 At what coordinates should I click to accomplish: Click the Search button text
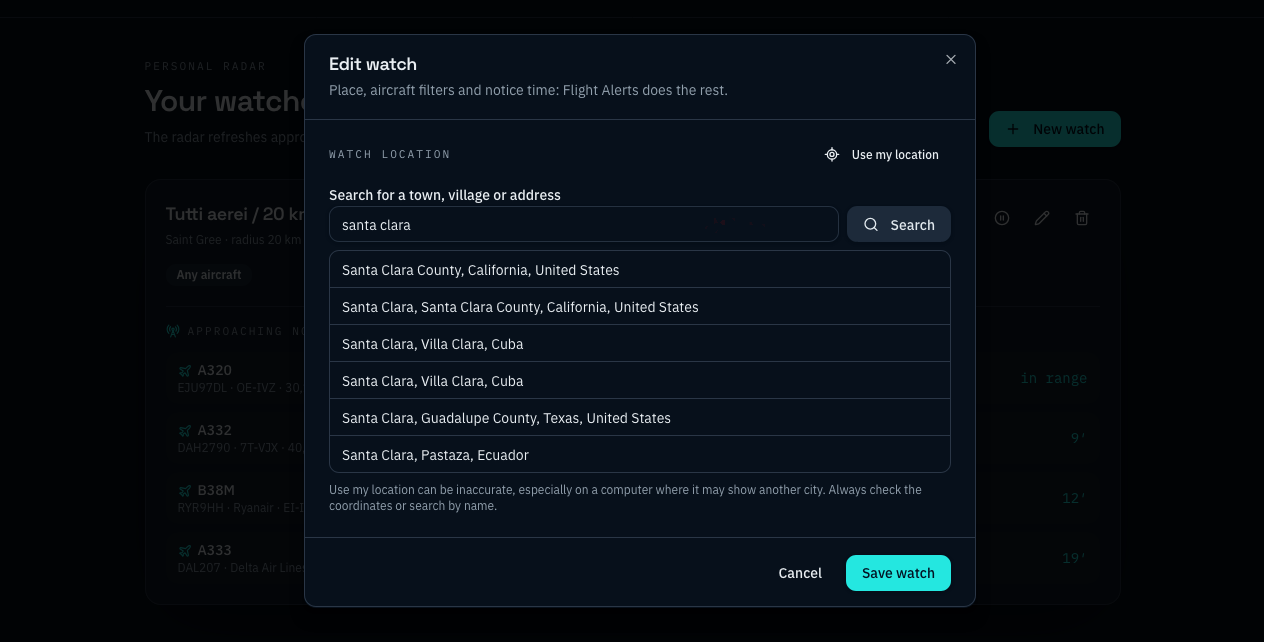click(912, 225)
